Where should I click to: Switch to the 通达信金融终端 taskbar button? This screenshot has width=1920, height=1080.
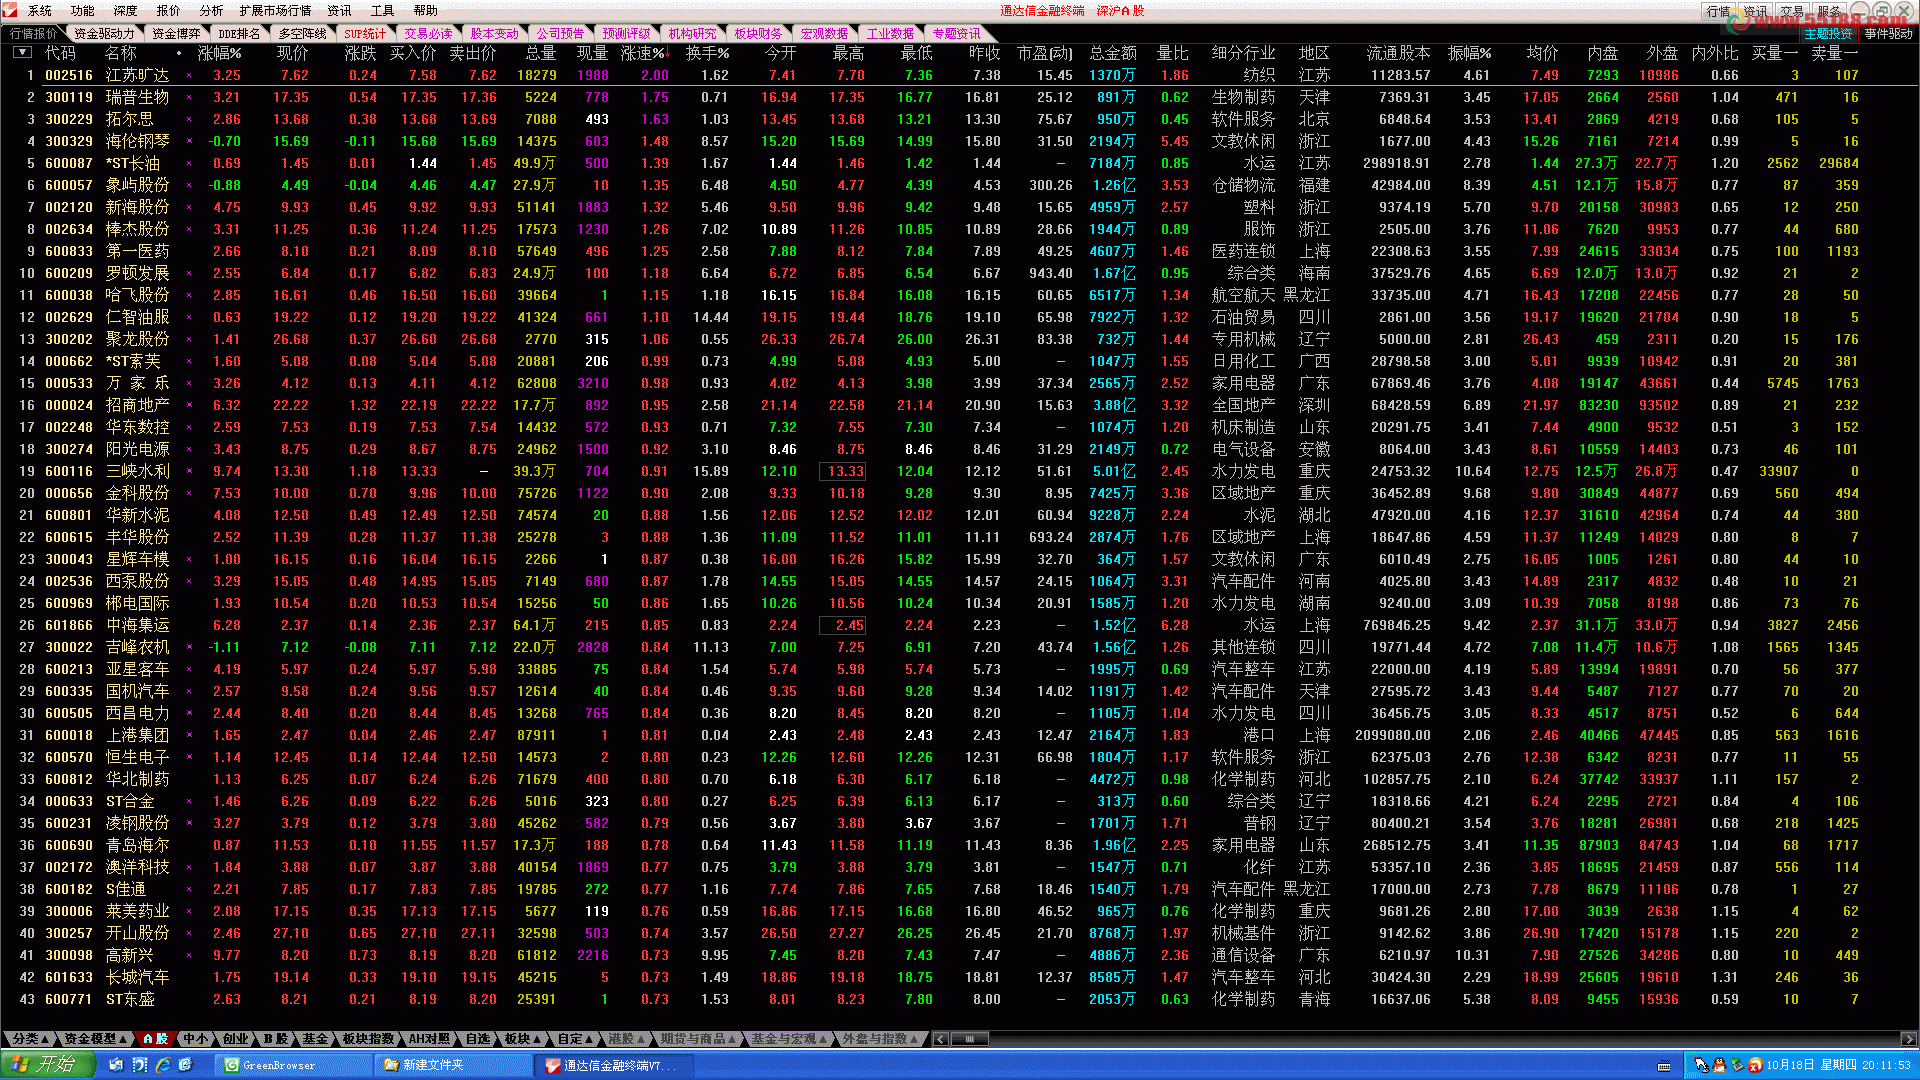pos(612,1065)
